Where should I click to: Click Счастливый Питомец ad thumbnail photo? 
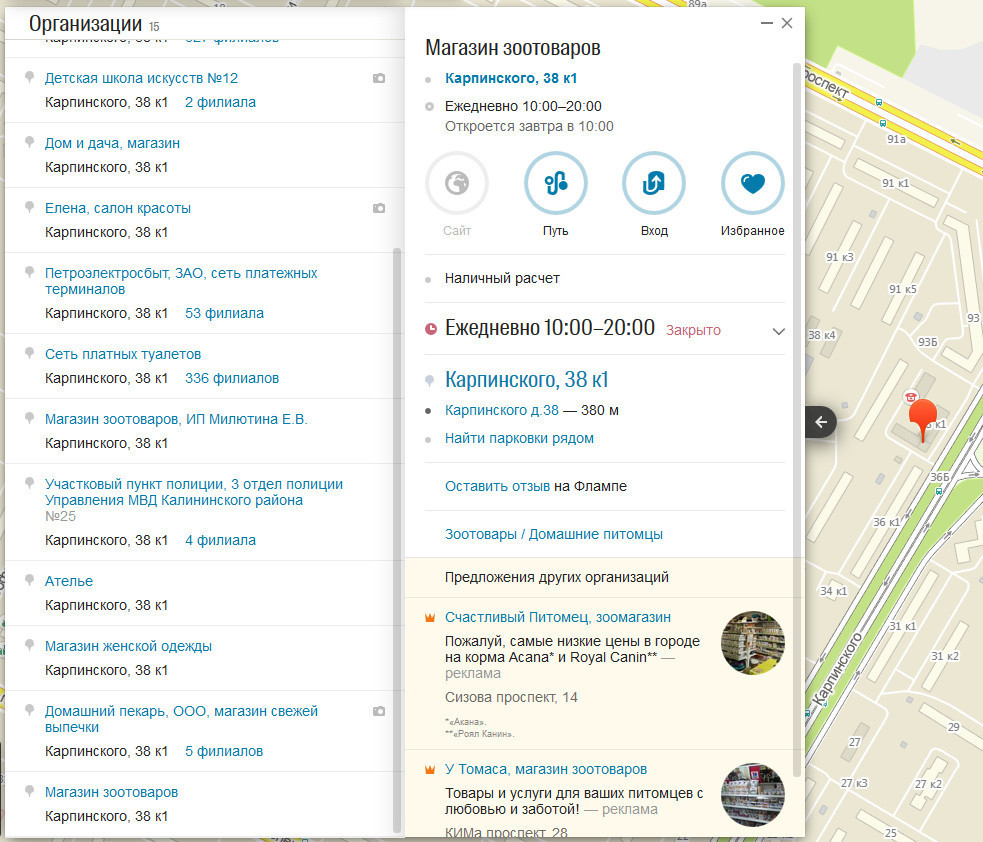(x=752, y=643)
